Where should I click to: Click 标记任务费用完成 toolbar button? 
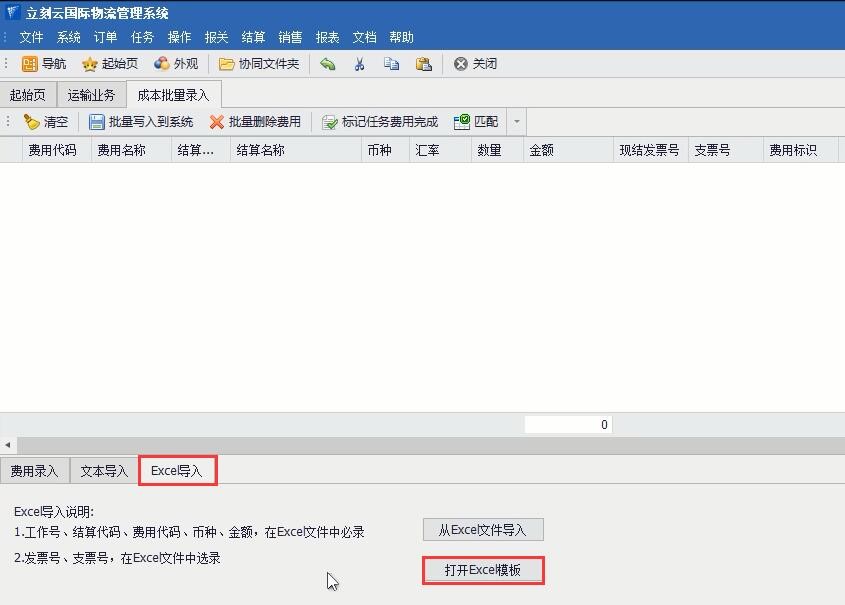click(x=380, y=122)
